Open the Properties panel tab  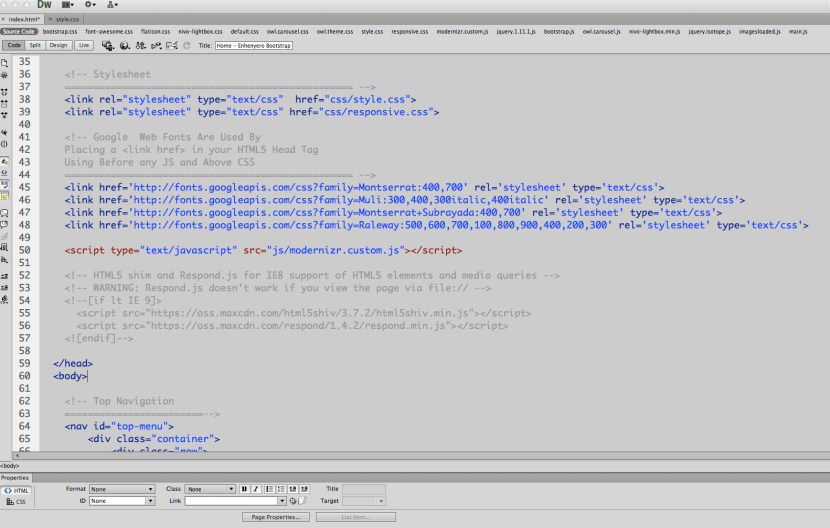coord(15,478)
